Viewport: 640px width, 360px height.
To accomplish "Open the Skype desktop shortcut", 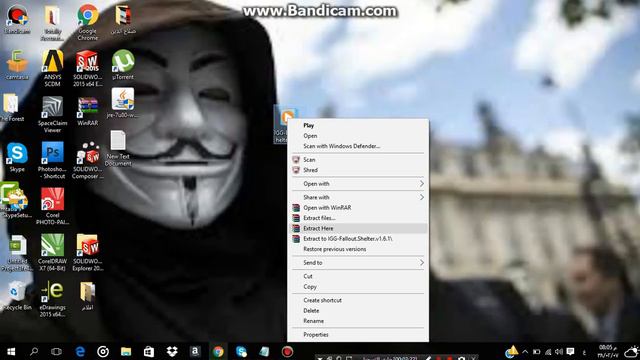I will [x=17, y=157].
